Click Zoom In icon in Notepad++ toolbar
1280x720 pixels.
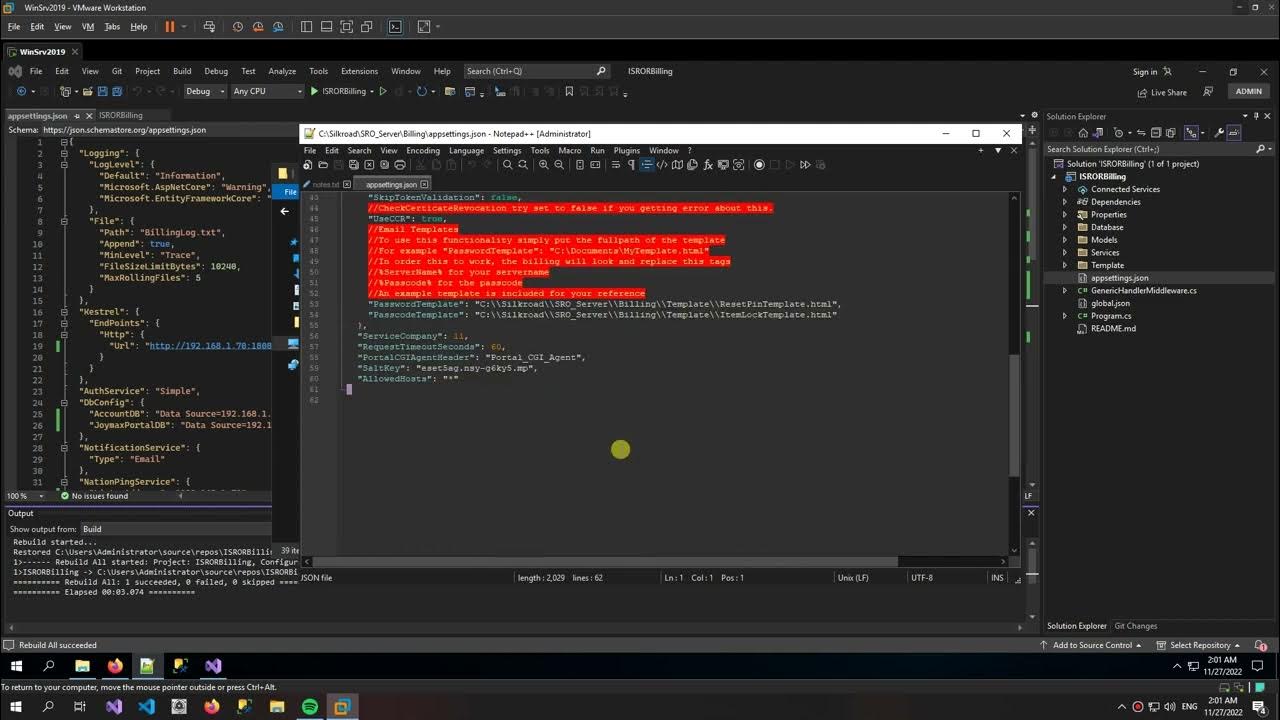[x=544, y=165]
